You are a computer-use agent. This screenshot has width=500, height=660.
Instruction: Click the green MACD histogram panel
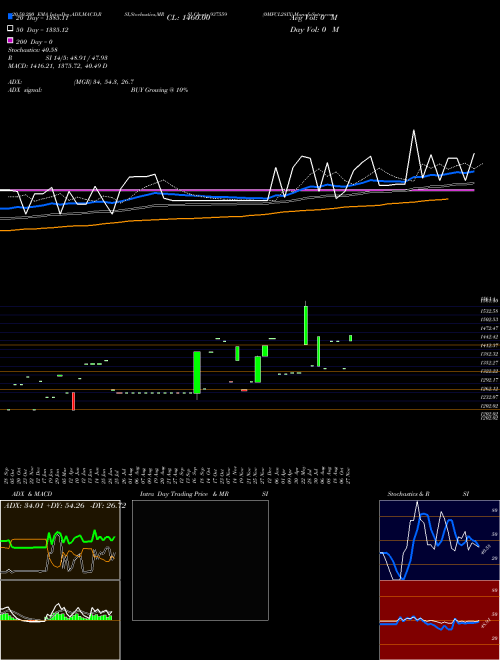60,620
